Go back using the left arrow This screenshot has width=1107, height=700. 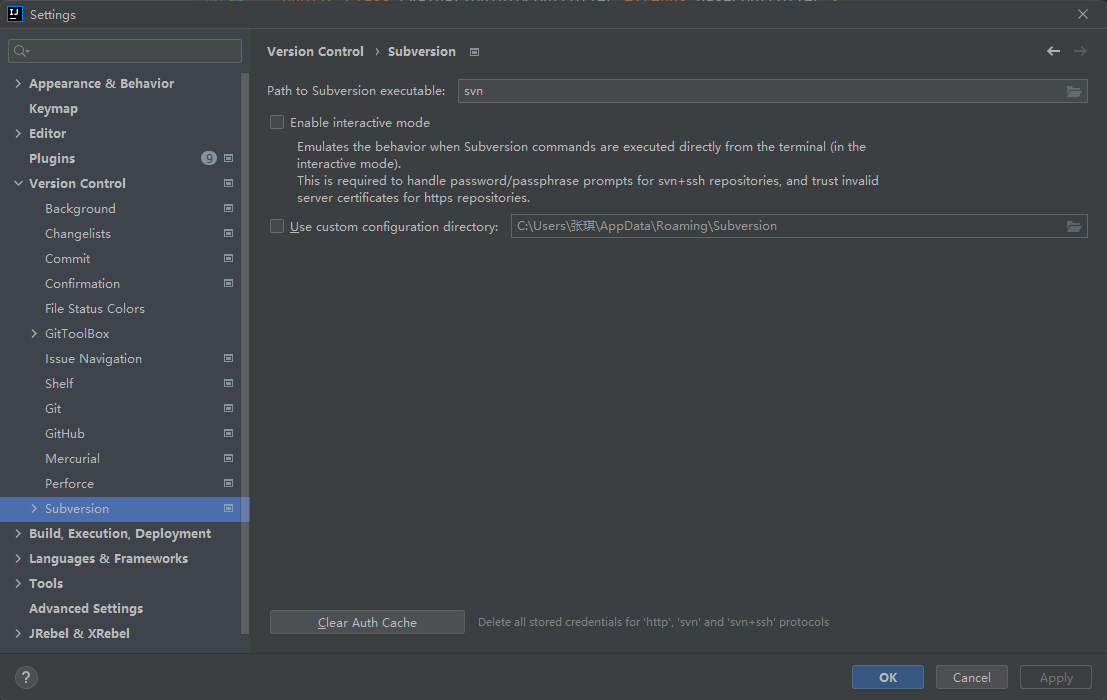tap(1053, 51)
